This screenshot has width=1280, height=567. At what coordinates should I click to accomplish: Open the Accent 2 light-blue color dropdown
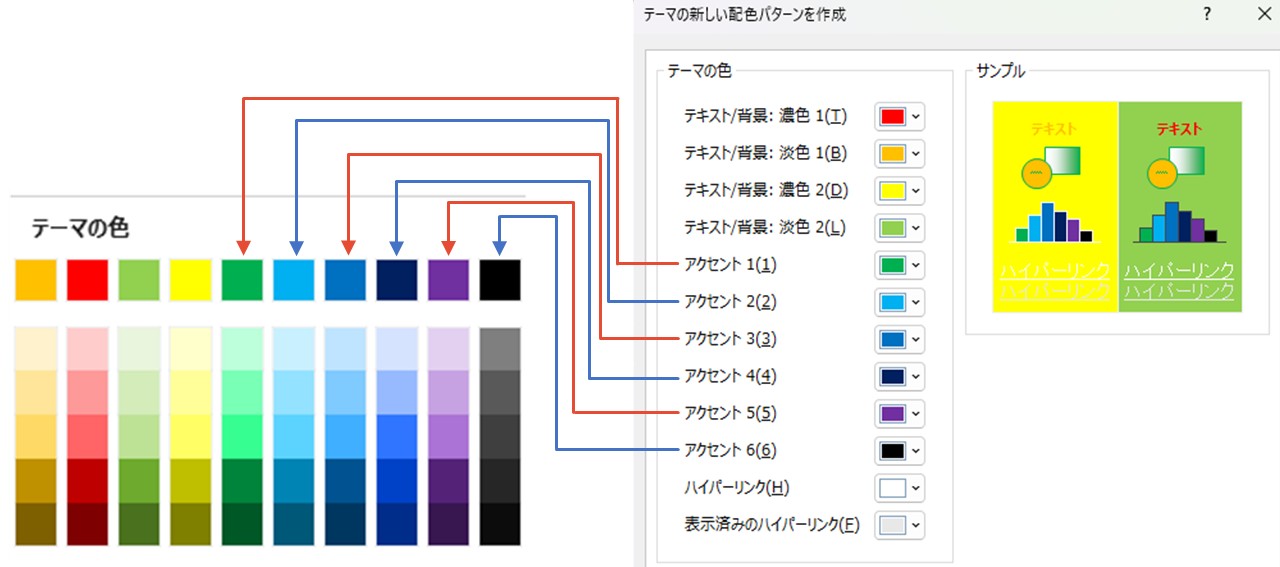click(x=899, y=302)
